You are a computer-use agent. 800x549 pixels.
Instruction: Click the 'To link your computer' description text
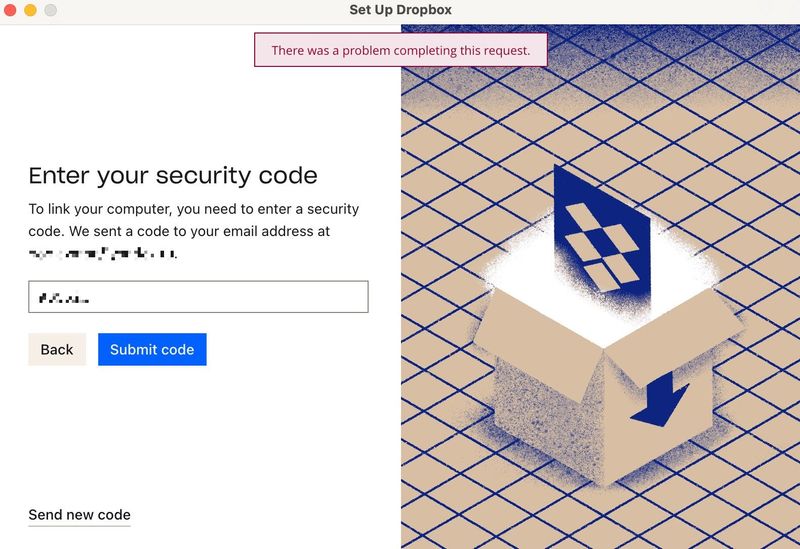pyautogui.click(x=193, y=220)
